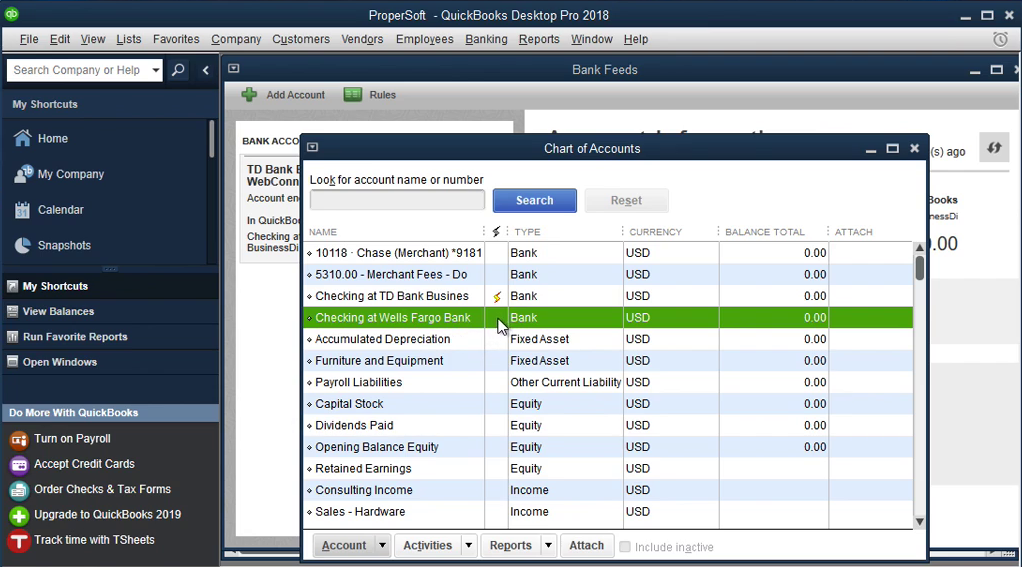The width and height of the screenshot is (1022, 567).
Task: Toggle the Include inactive checkbox
Action: [x=624, y=547]
